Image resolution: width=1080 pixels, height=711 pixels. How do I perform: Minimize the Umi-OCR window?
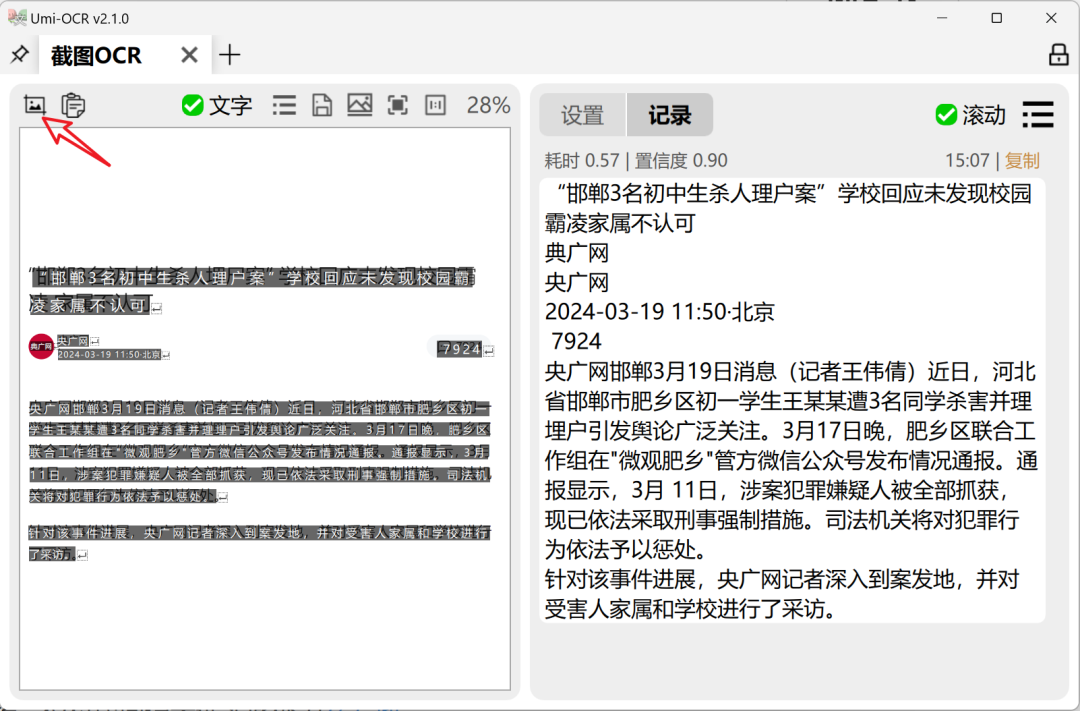(942, 18)
